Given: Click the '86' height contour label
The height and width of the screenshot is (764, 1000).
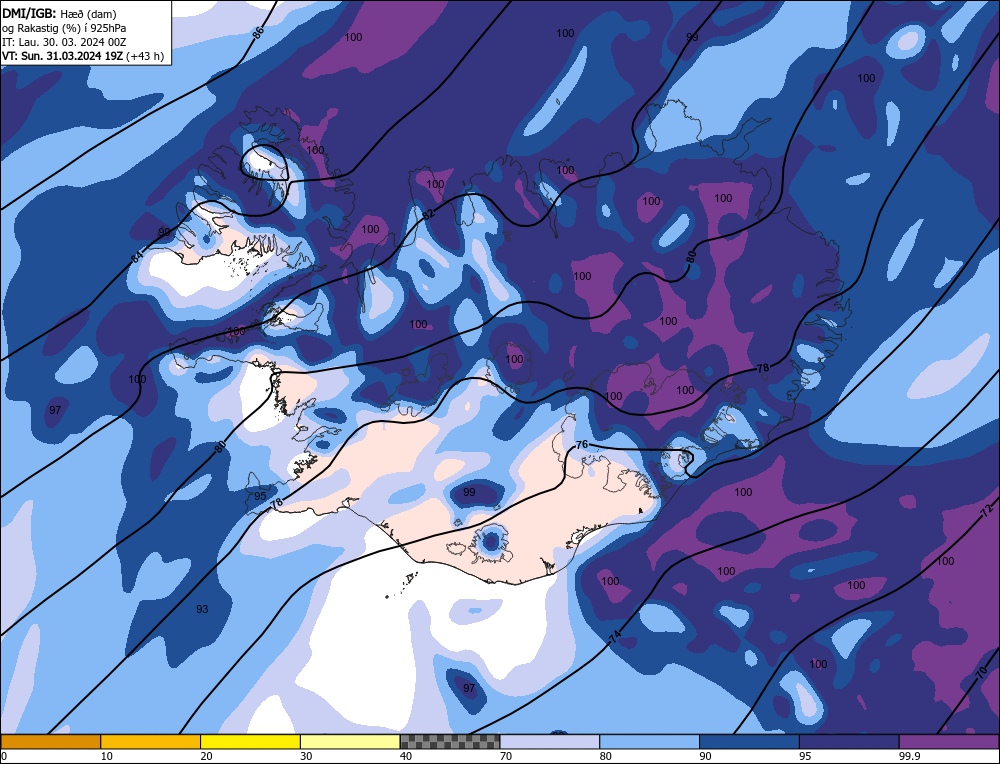Looking at the screenshot, I should (x=258, y=33).
